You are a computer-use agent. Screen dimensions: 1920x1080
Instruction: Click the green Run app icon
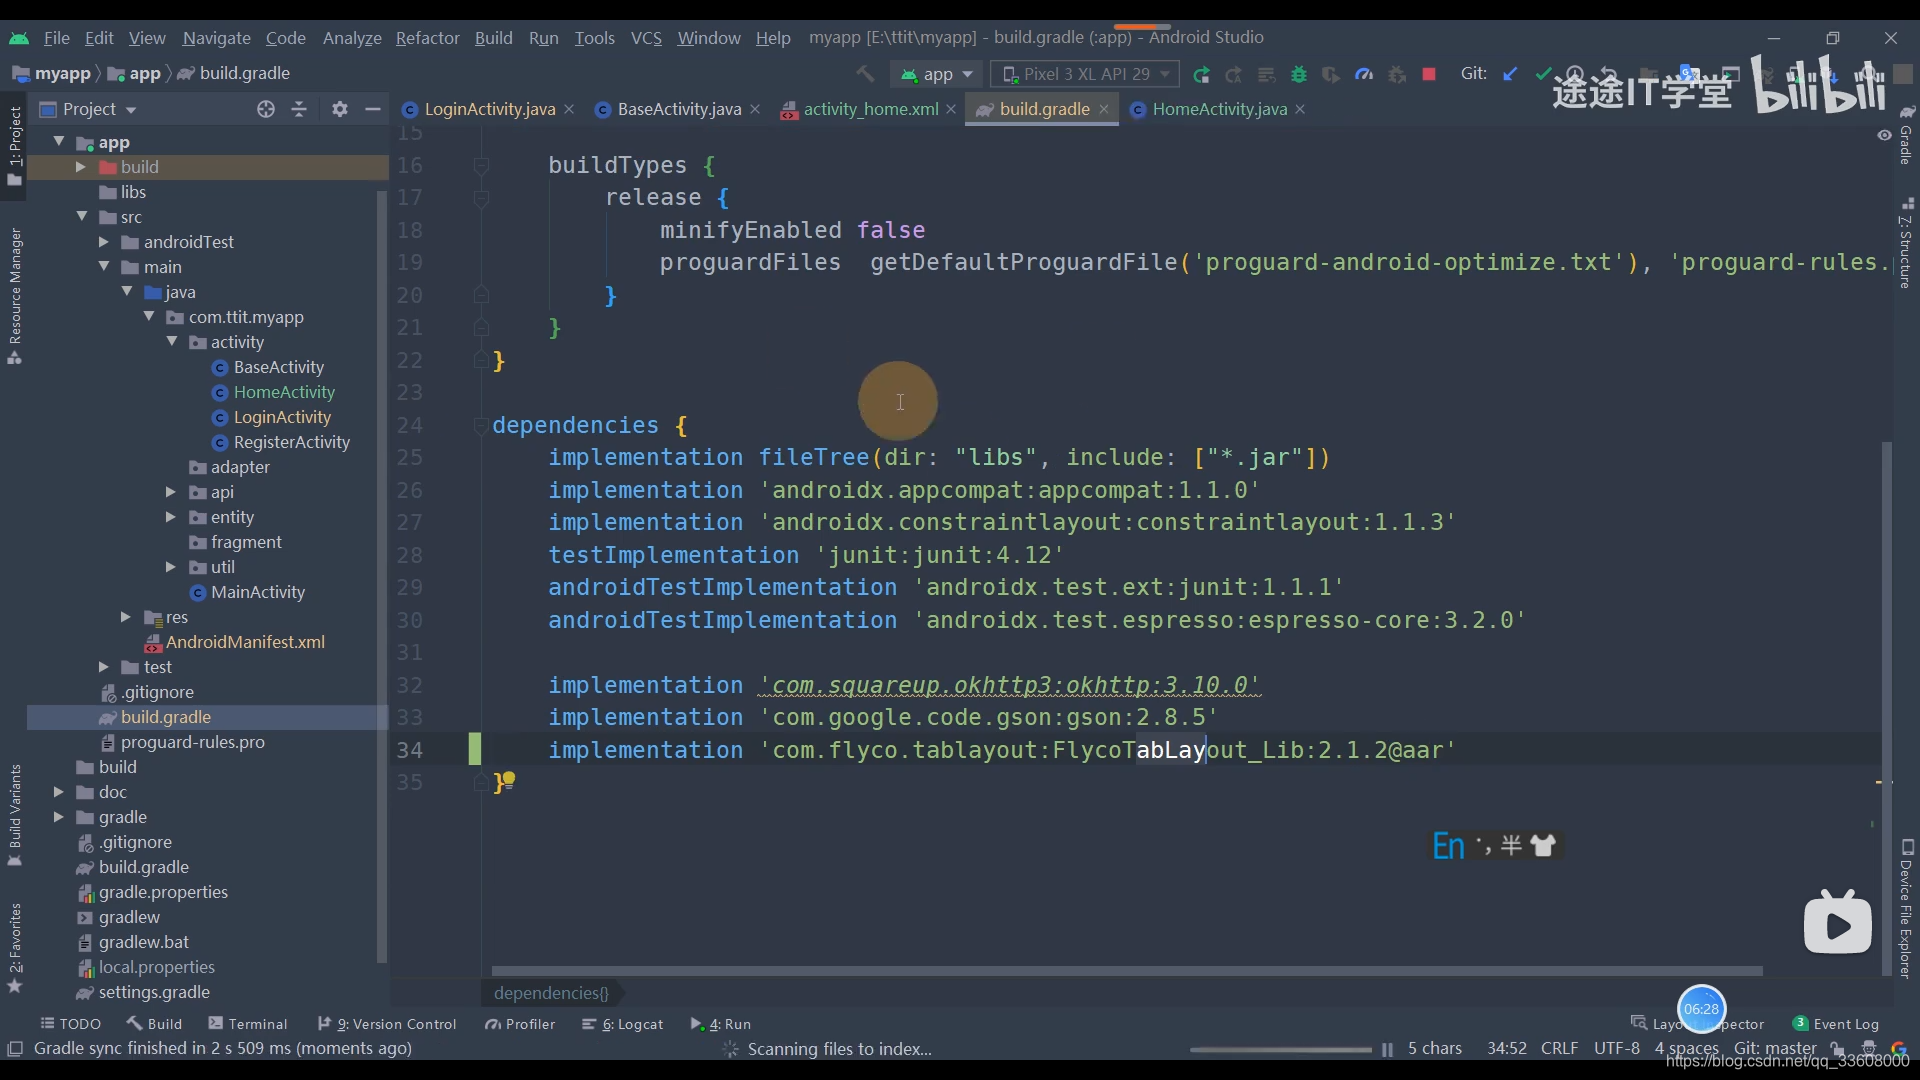click(1202, 74)
